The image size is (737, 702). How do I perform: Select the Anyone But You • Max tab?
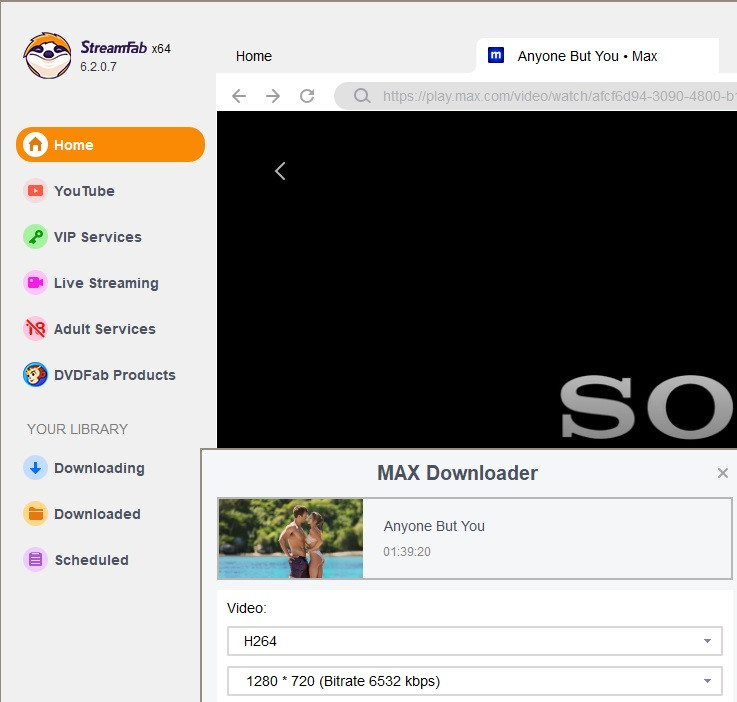(x=587, y=56)
